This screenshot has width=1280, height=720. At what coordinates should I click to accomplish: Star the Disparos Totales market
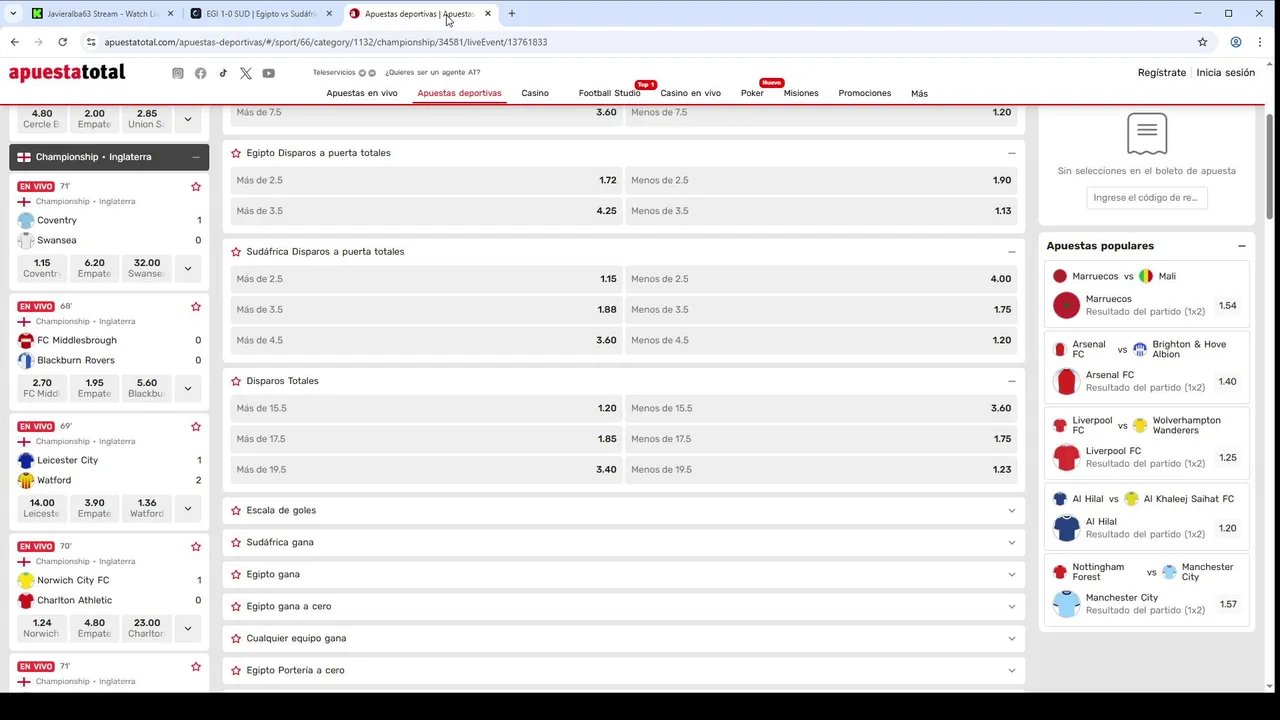pyautogui.click(x=236, y=381)
